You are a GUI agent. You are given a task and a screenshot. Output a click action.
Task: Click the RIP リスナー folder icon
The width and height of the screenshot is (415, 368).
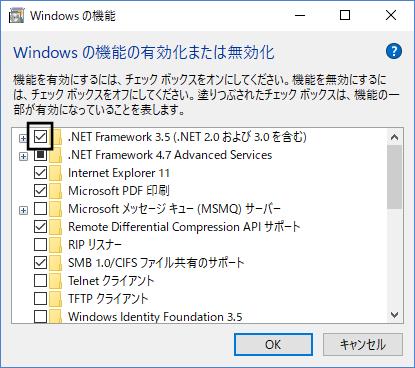[56, 245]
